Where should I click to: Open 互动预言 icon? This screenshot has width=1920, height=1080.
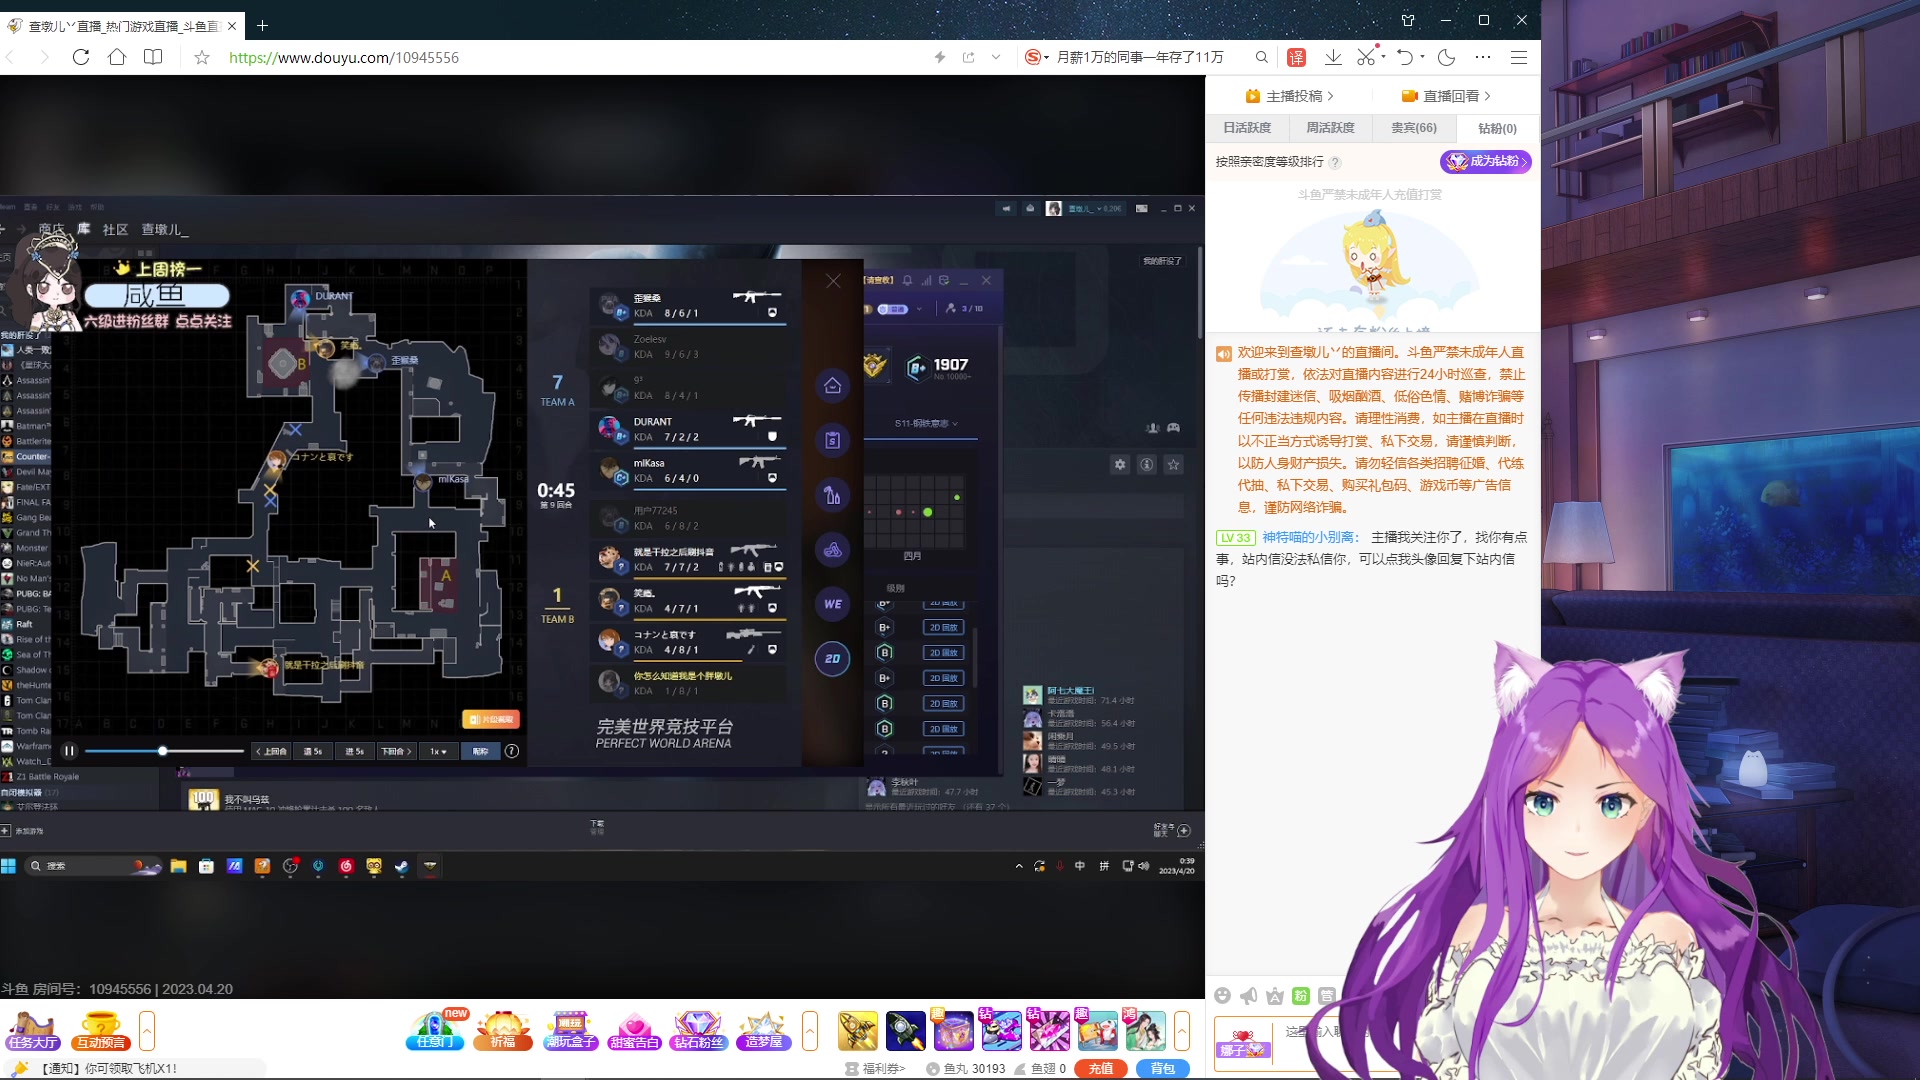click(101, 1031)
